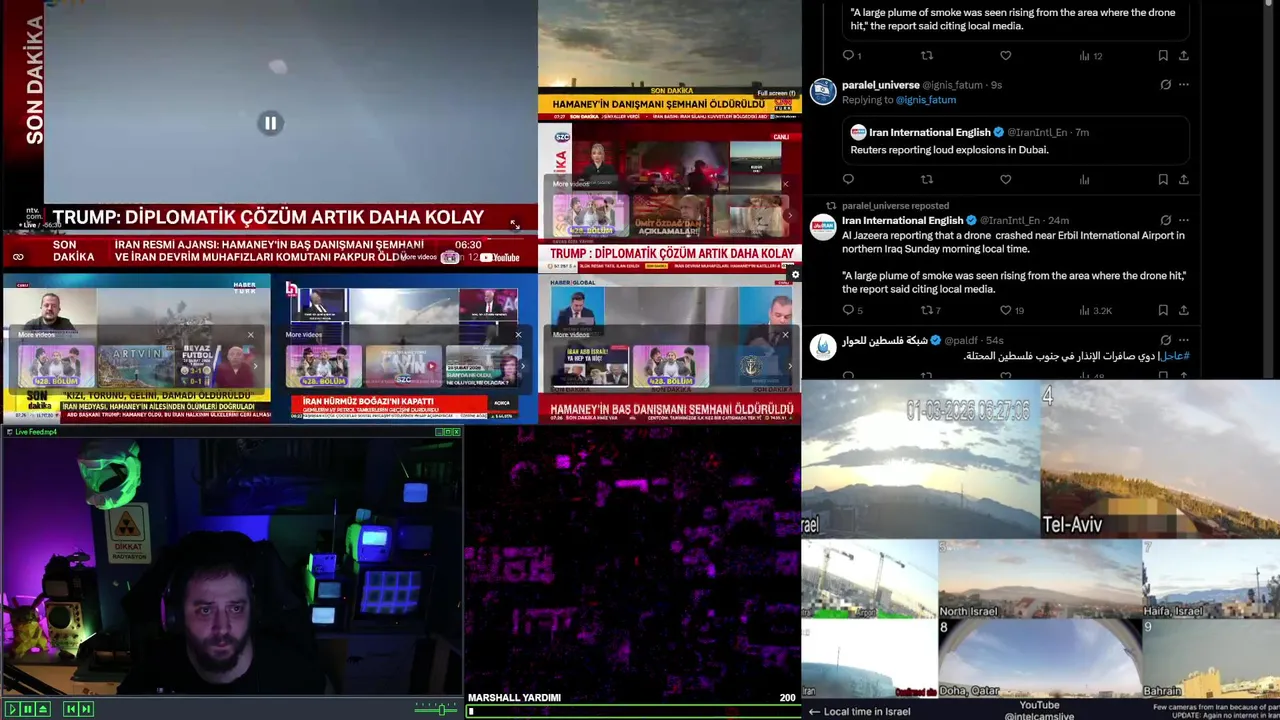This screenshot has height=720, width=1280.
Task: Click More videos label on NTV player
Action: click(419, 257)
